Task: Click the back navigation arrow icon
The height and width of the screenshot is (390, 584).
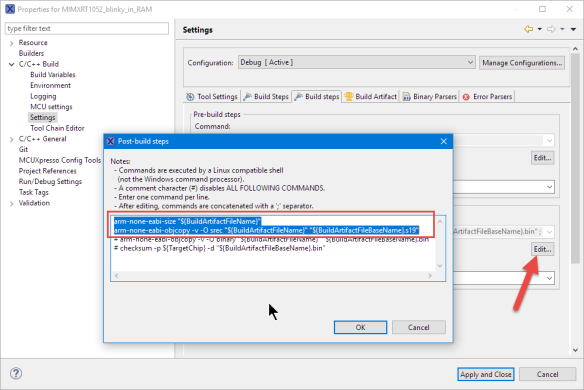Action: pyautogui.click(x=528, y=29)
